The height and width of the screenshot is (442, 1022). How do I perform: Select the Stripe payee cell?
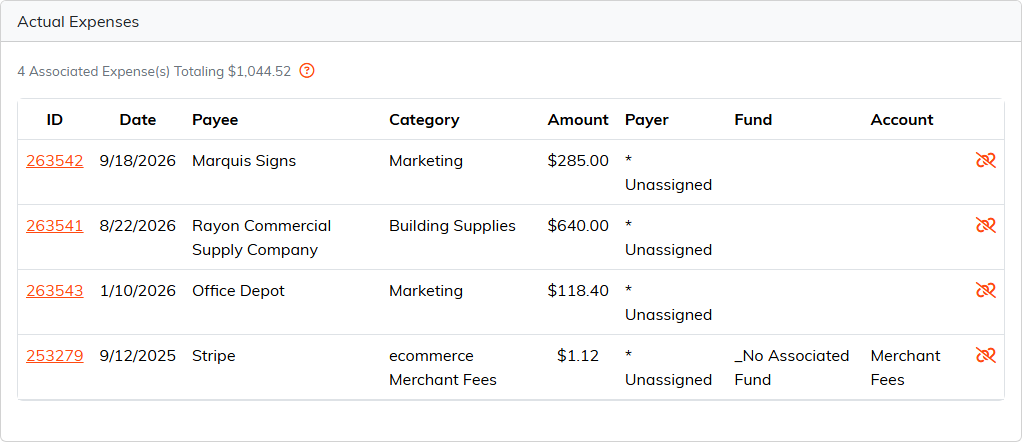(214, 356)
